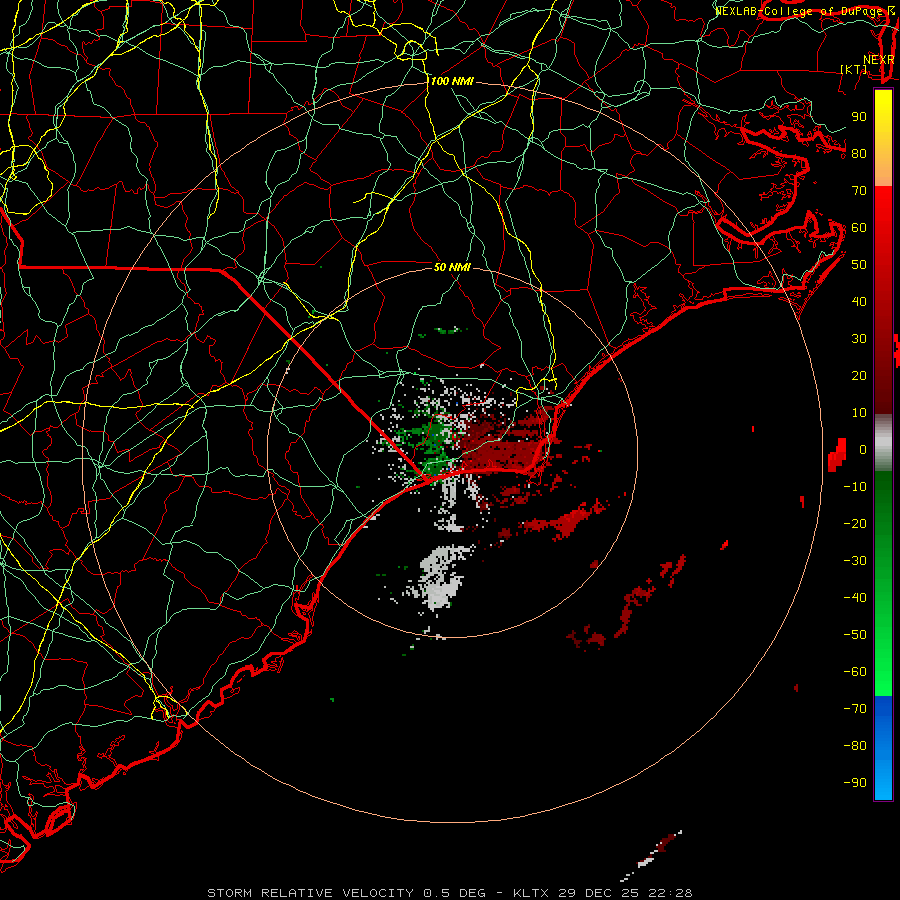Click the -40 scale label

(855, 598)
